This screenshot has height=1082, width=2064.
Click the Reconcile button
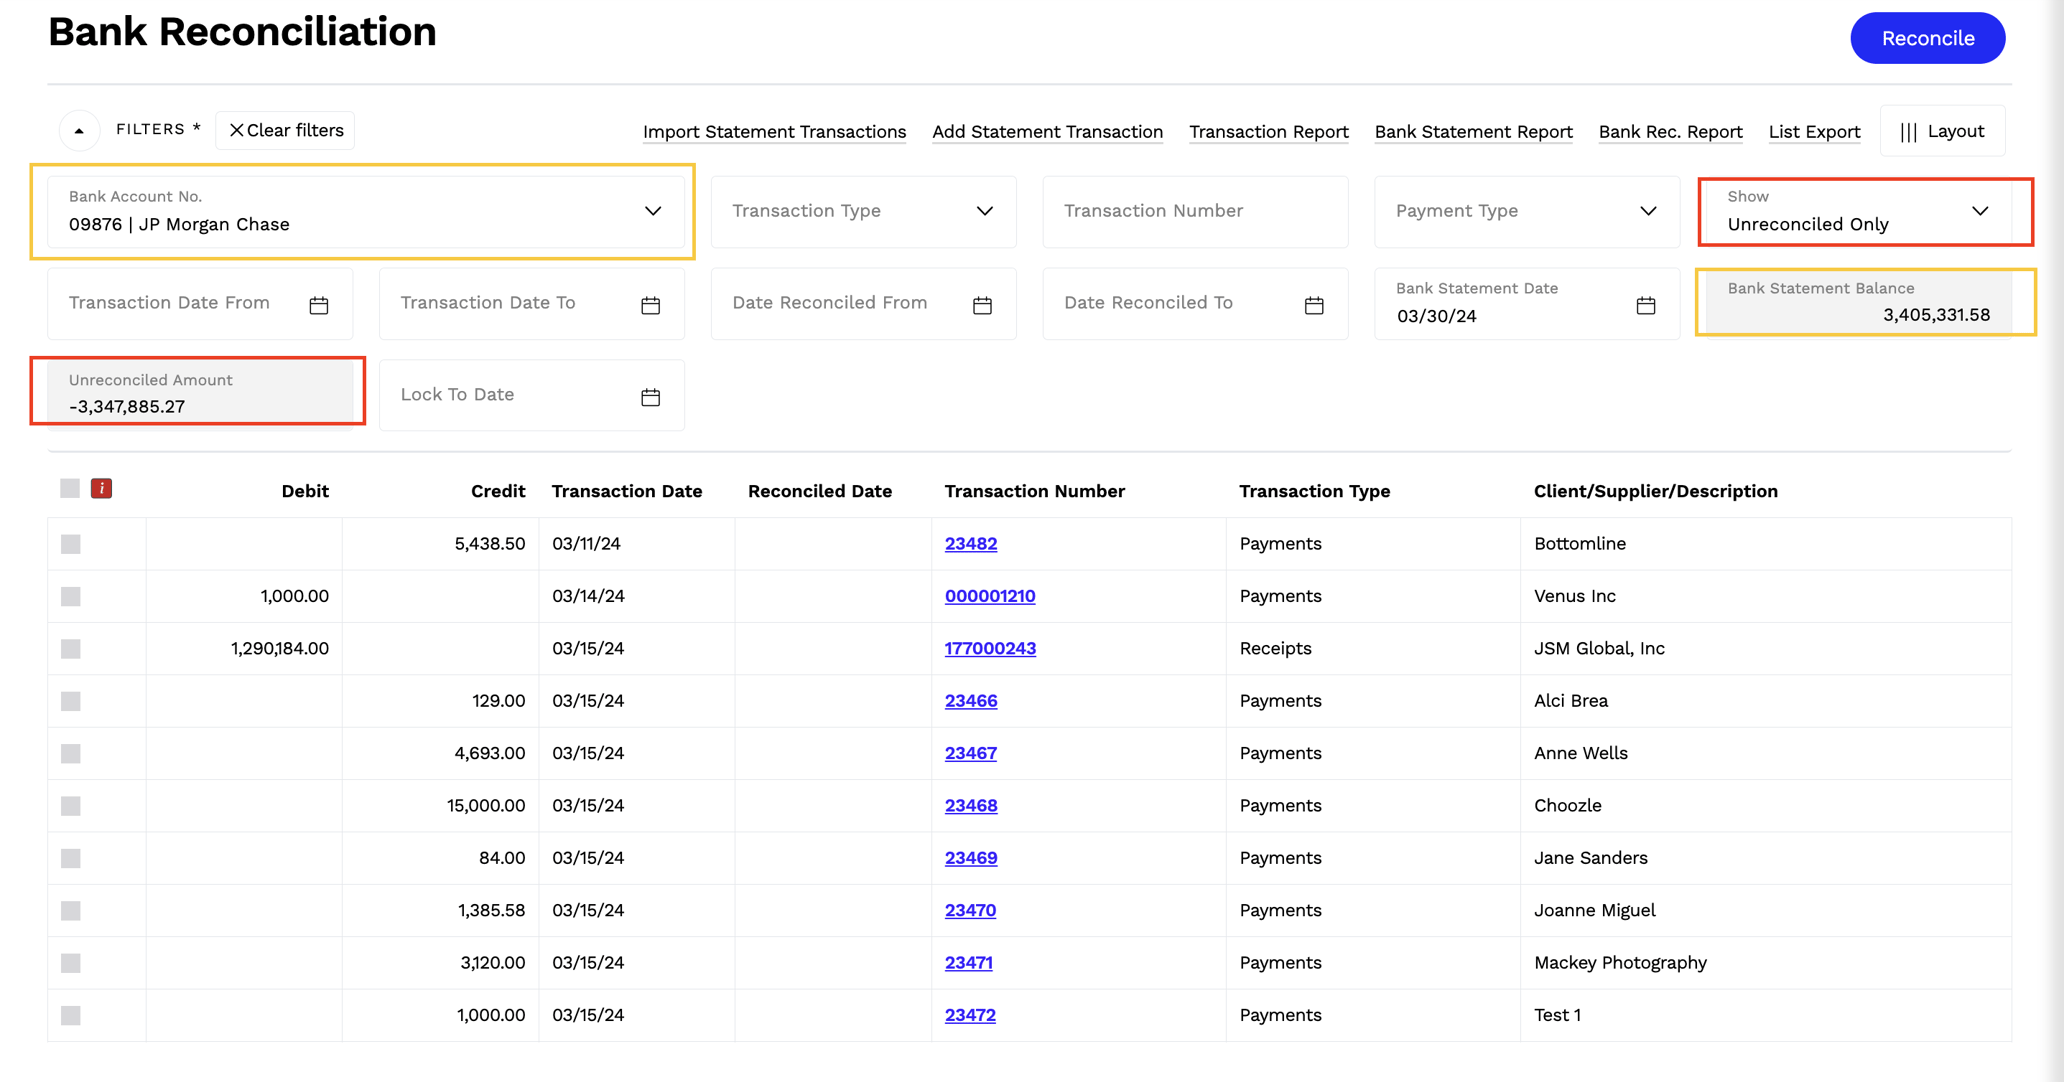coord(1927,37)
